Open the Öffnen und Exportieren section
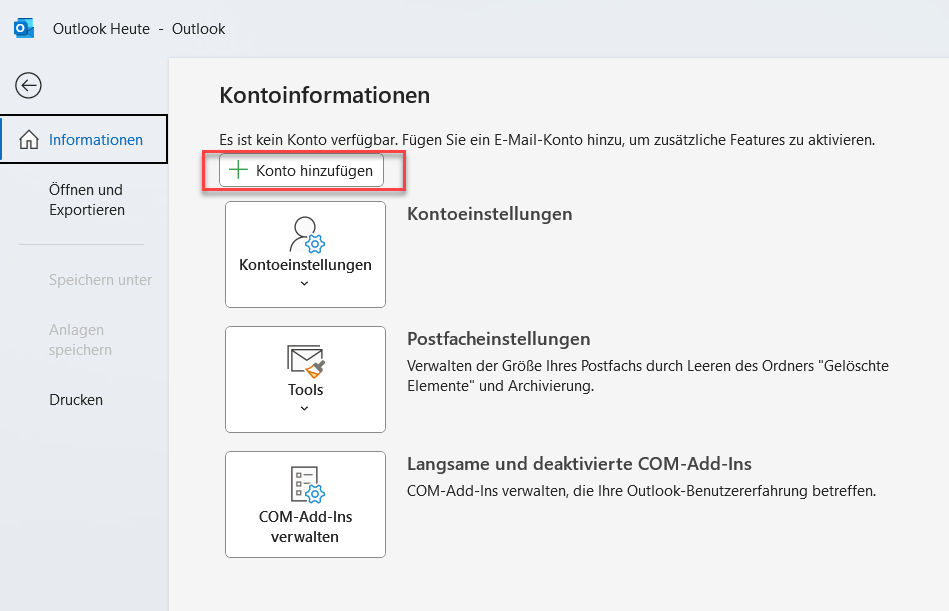Screen dimensions: 949x611 (x=86, y=199)
